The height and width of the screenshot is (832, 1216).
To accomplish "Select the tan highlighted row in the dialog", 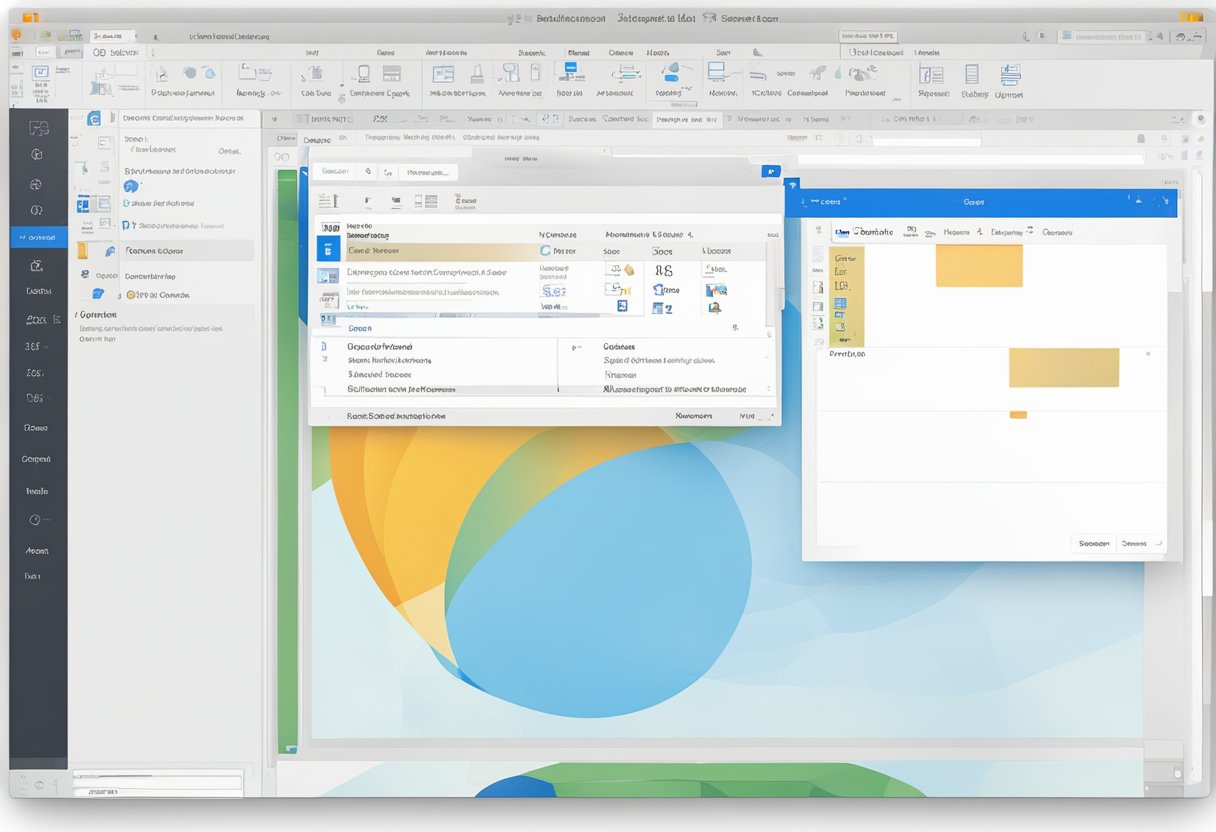I will click(x=440, y=251).
